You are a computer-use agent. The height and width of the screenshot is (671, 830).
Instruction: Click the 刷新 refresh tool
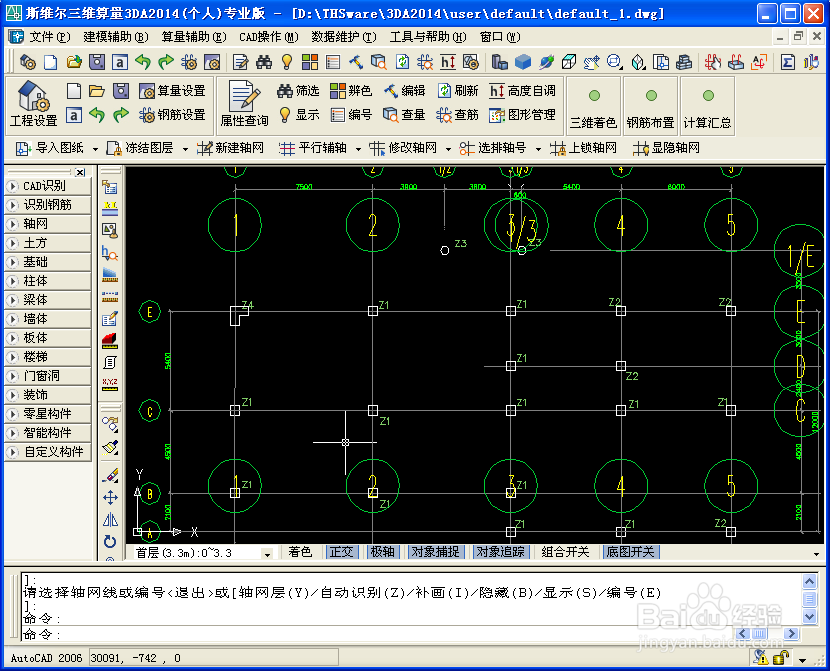458,91
